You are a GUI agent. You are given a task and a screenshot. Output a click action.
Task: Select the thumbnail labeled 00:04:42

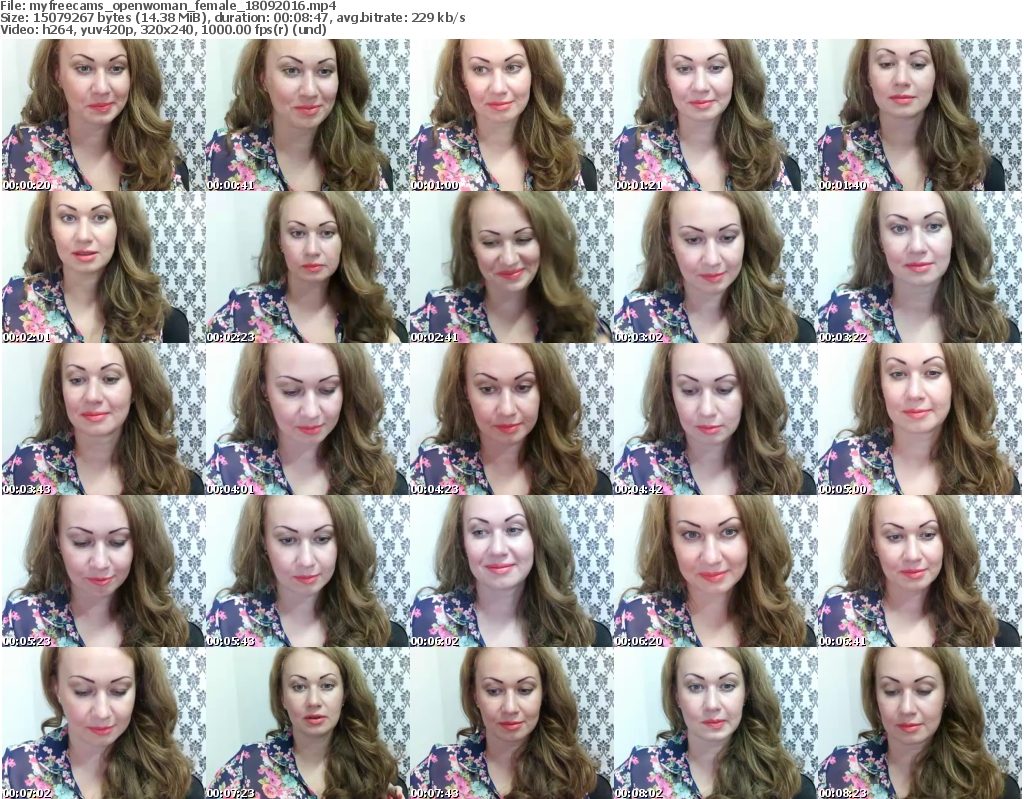coord(716,419)
